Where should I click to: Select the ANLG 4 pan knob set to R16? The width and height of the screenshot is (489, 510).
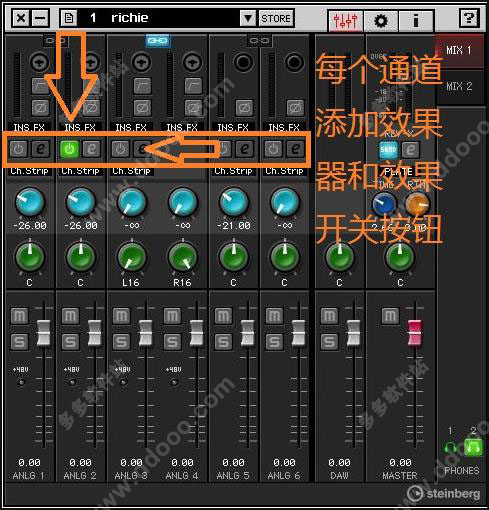coord(183,257)
